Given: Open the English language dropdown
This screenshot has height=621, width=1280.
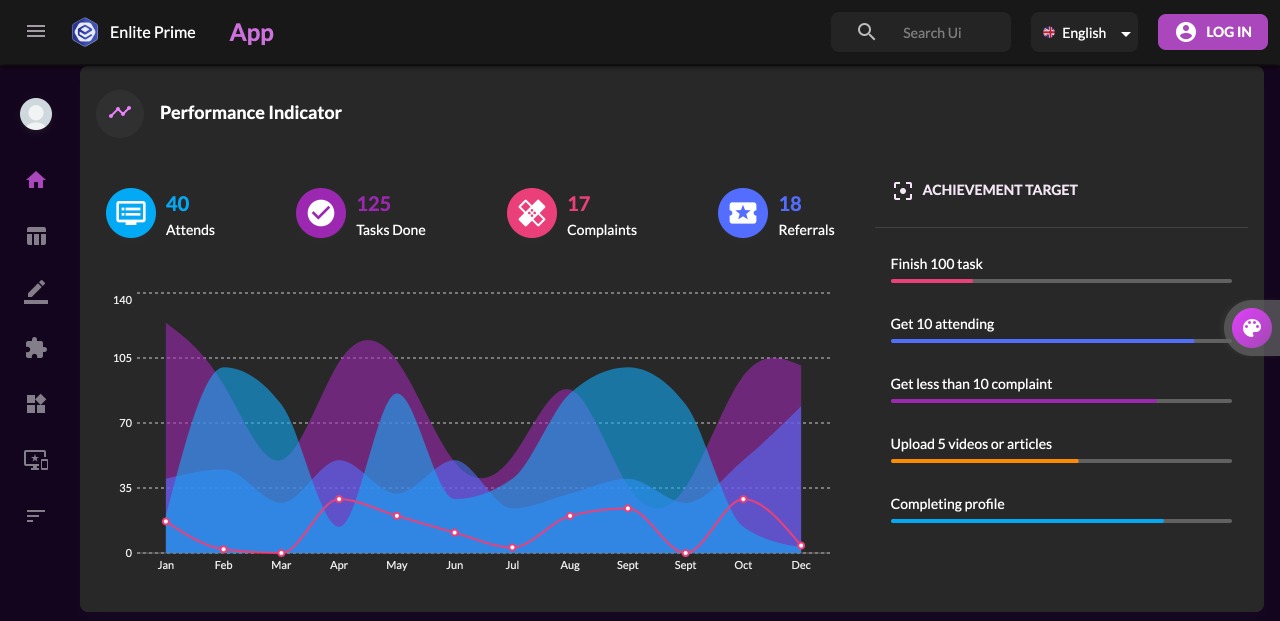Looking at the screenshot, I should tap(1084, 32).
